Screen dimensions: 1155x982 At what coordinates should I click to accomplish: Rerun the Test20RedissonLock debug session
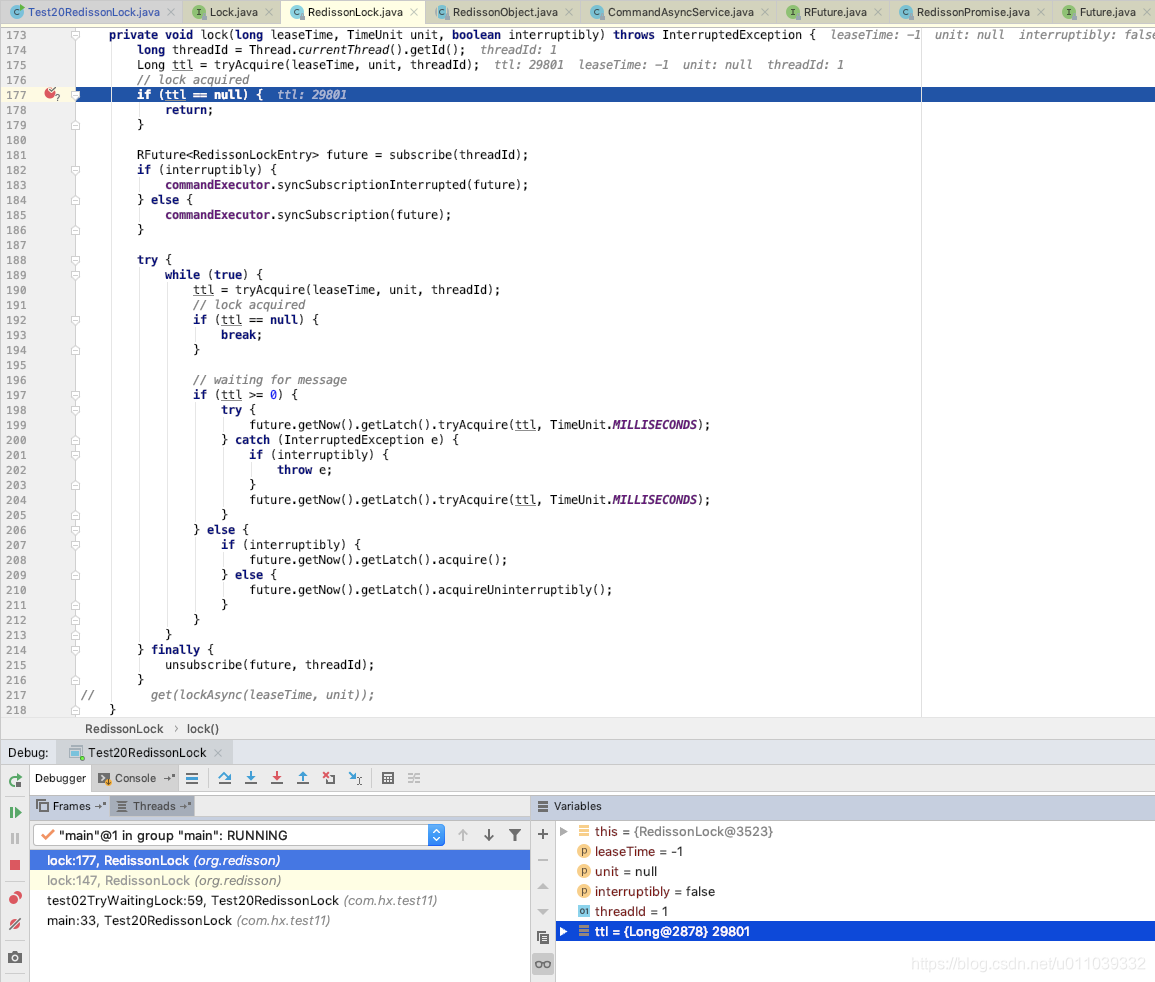tap(15, 780)
